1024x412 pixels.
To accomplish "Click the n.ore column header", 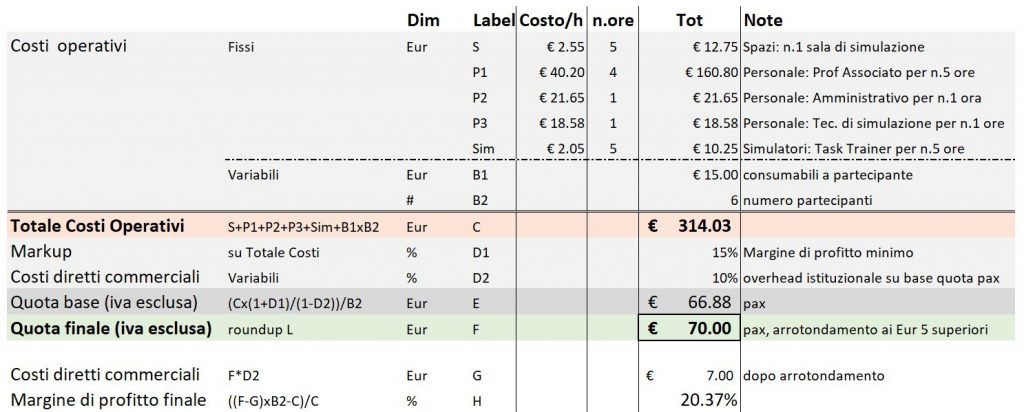I will click(x=613, y=20).
